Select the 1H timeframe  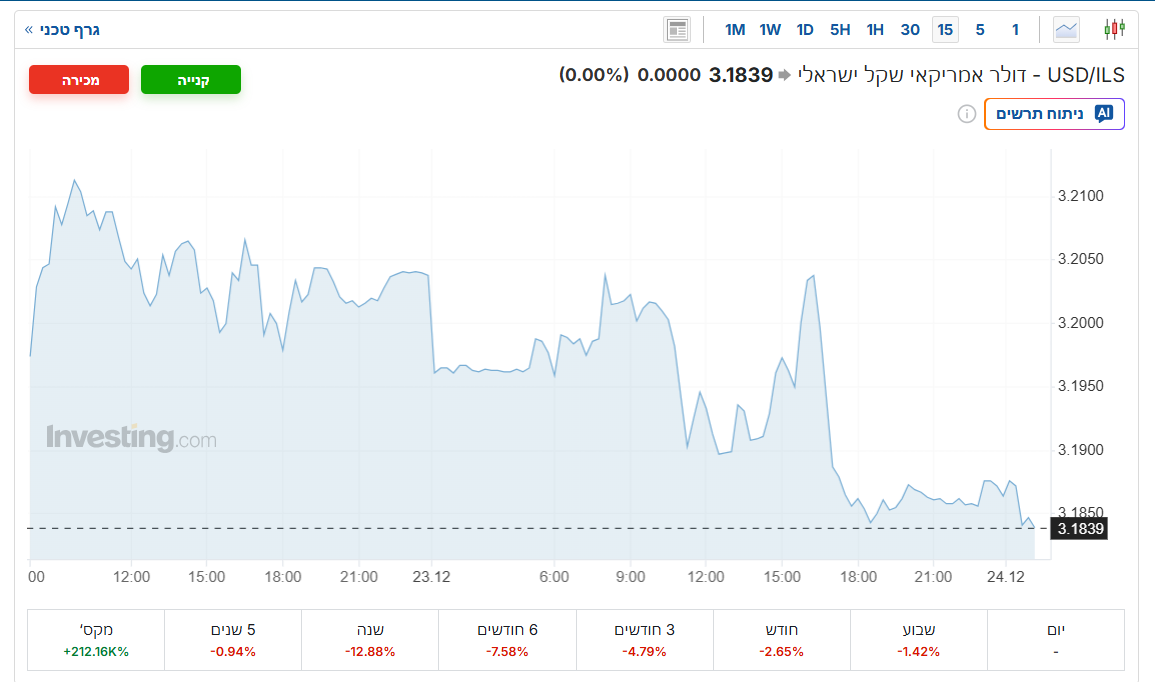click(x=875, y=29)
